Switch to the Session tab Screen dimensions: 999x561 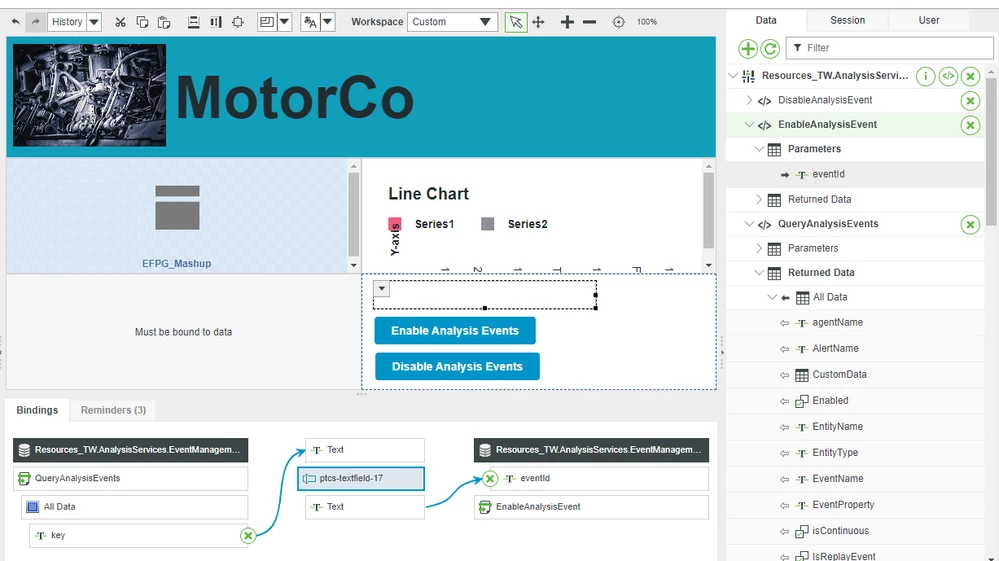point(847,20)
